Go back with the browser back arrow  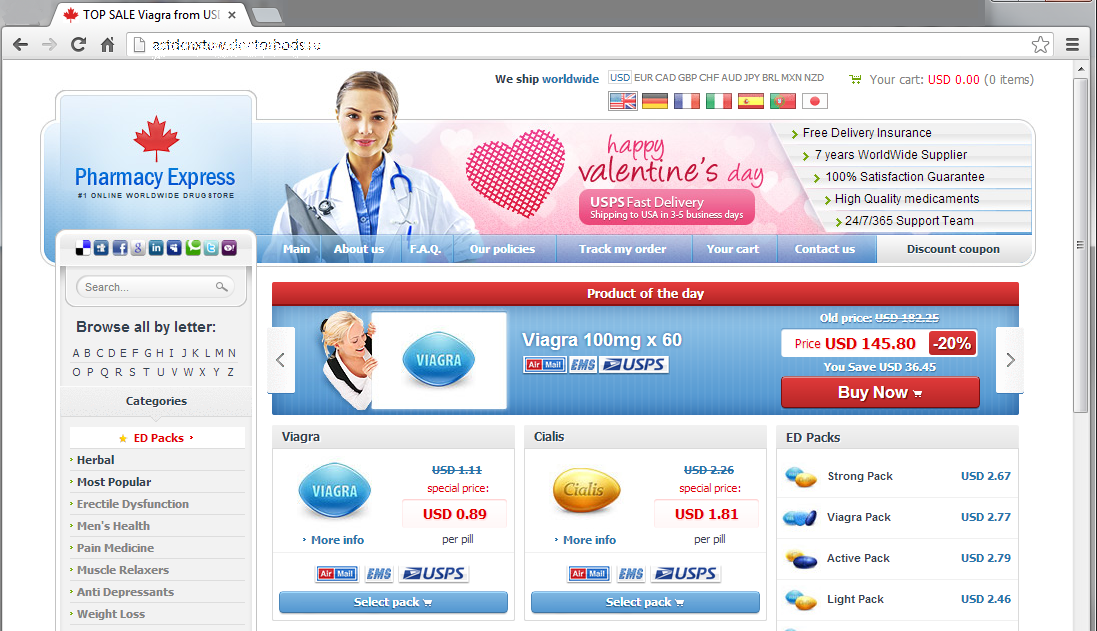click(20, 45)
